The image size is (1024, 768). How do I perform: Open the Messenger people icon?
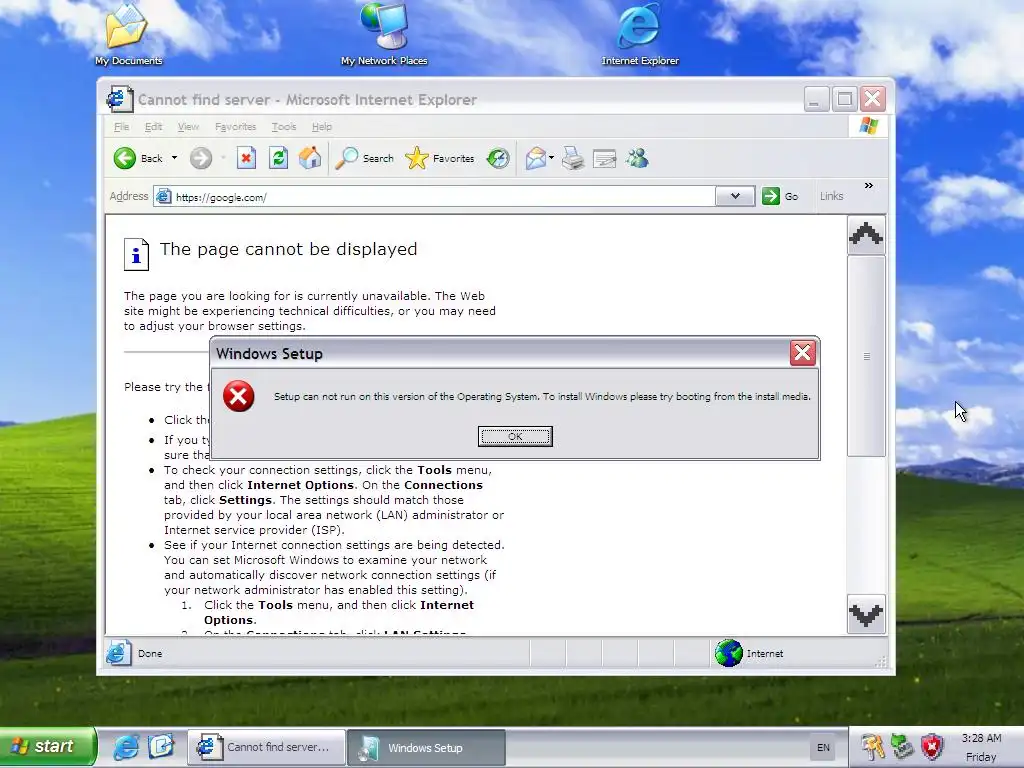637,158
